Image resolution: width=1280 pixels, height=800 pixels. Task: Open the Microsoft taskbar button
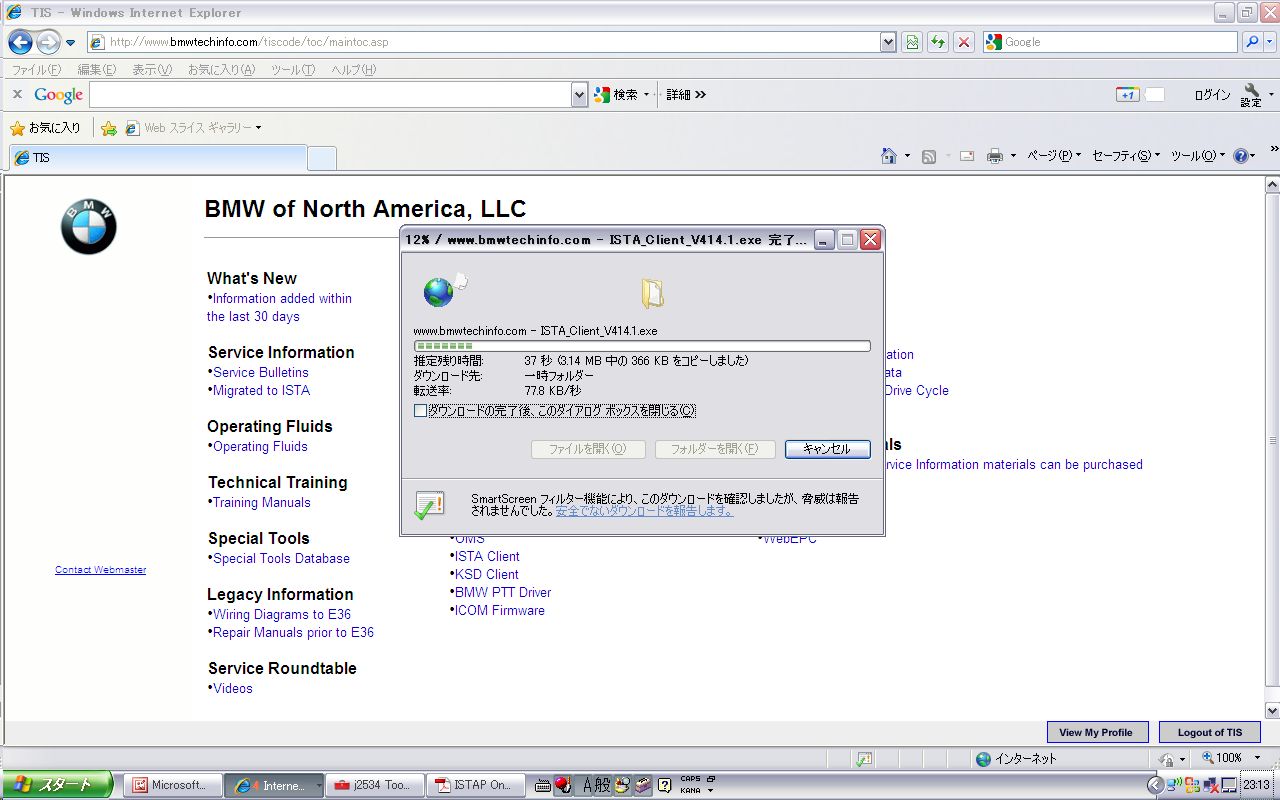(x=171, y=785)
